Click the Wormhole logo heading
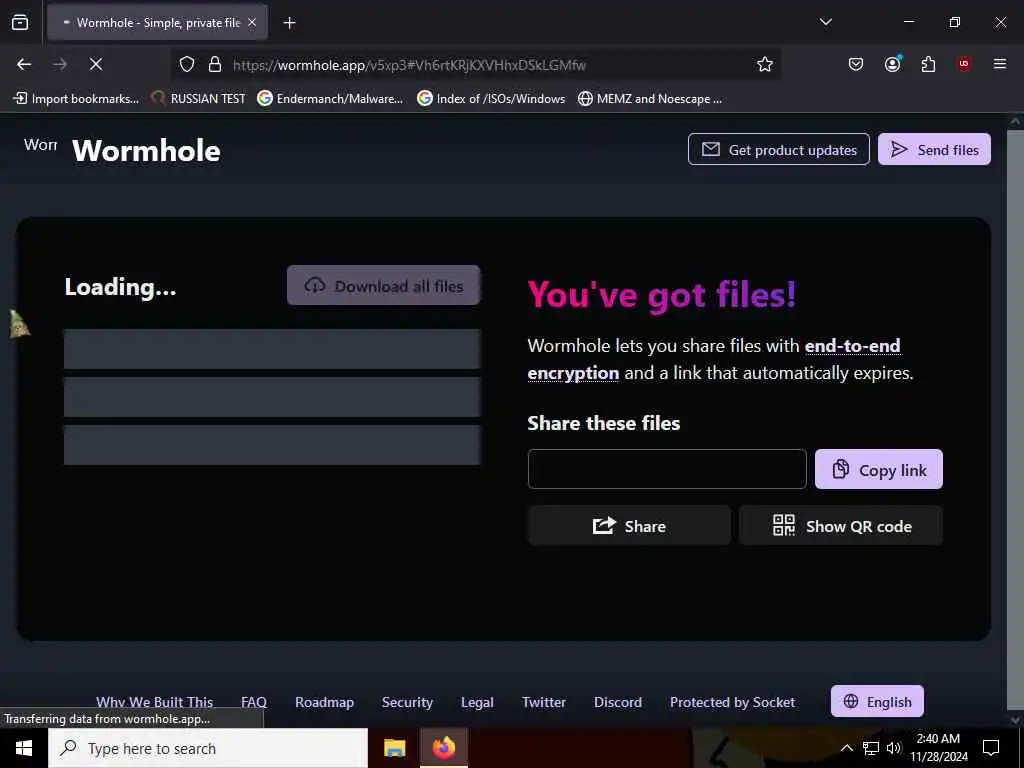Viewport: 1024px width, 768px height. 146,151
